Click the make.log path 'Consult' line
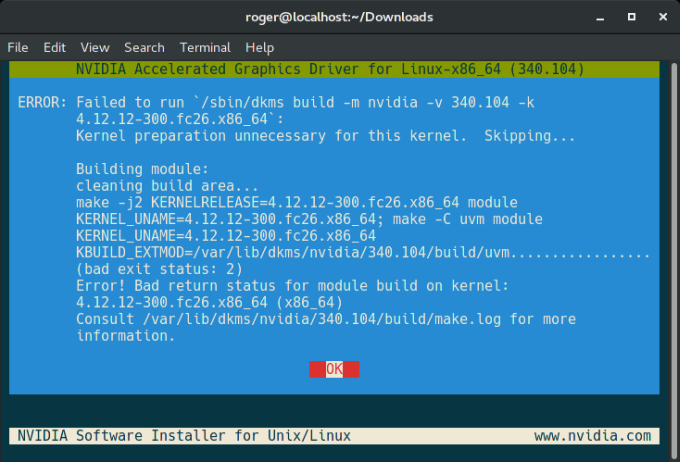 click(x=326, y=319)
